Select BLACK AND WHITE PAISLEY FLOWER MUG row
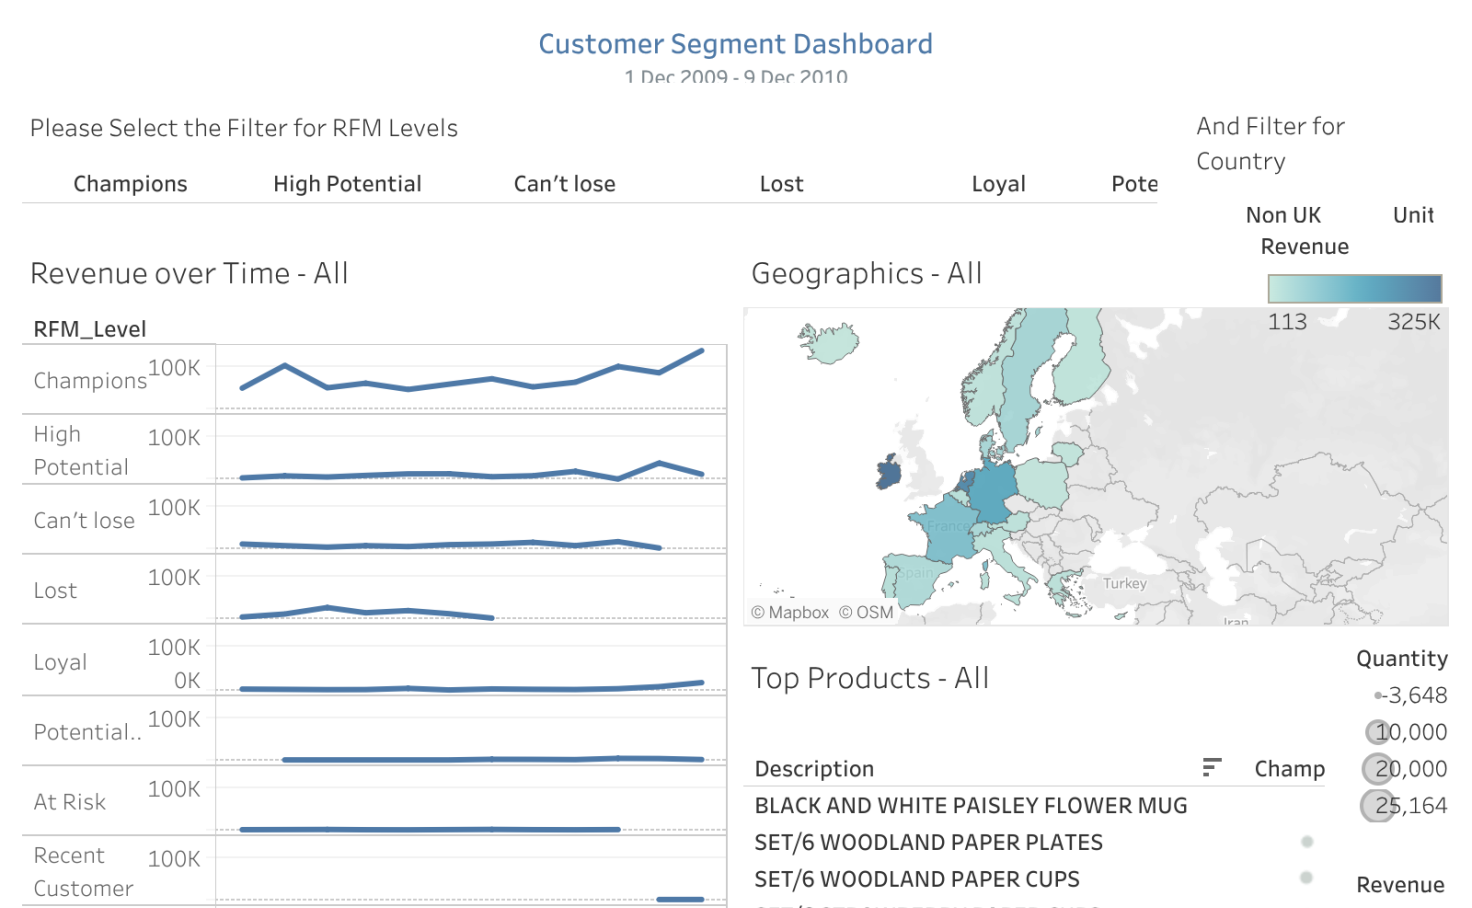This screenshot has height=908, width=1472. point(969,805)
